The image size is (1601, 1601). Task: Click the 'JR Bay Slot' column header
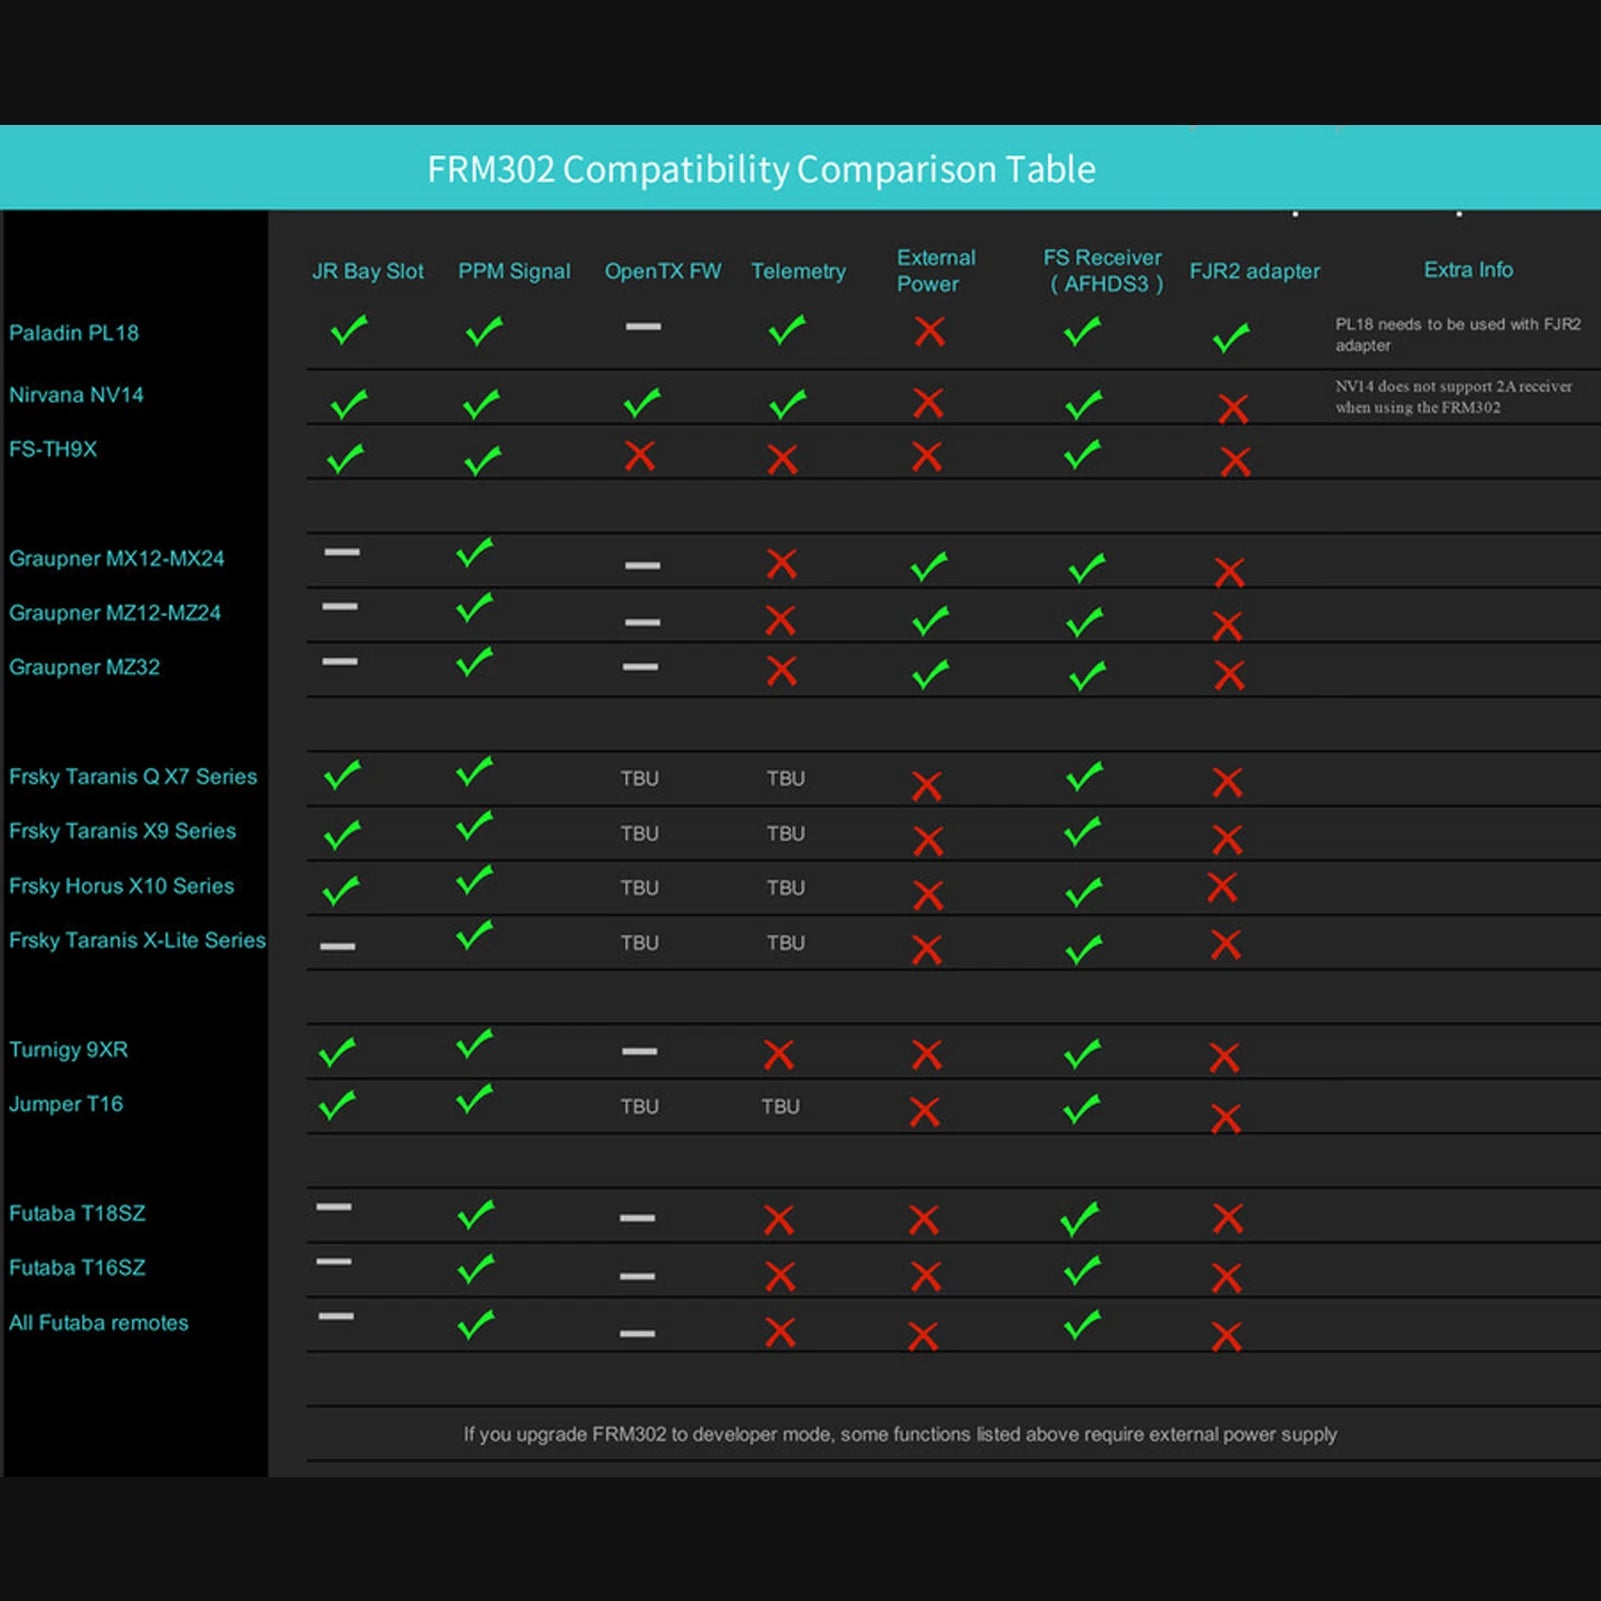pyautogui.click(x=368, y=271)
